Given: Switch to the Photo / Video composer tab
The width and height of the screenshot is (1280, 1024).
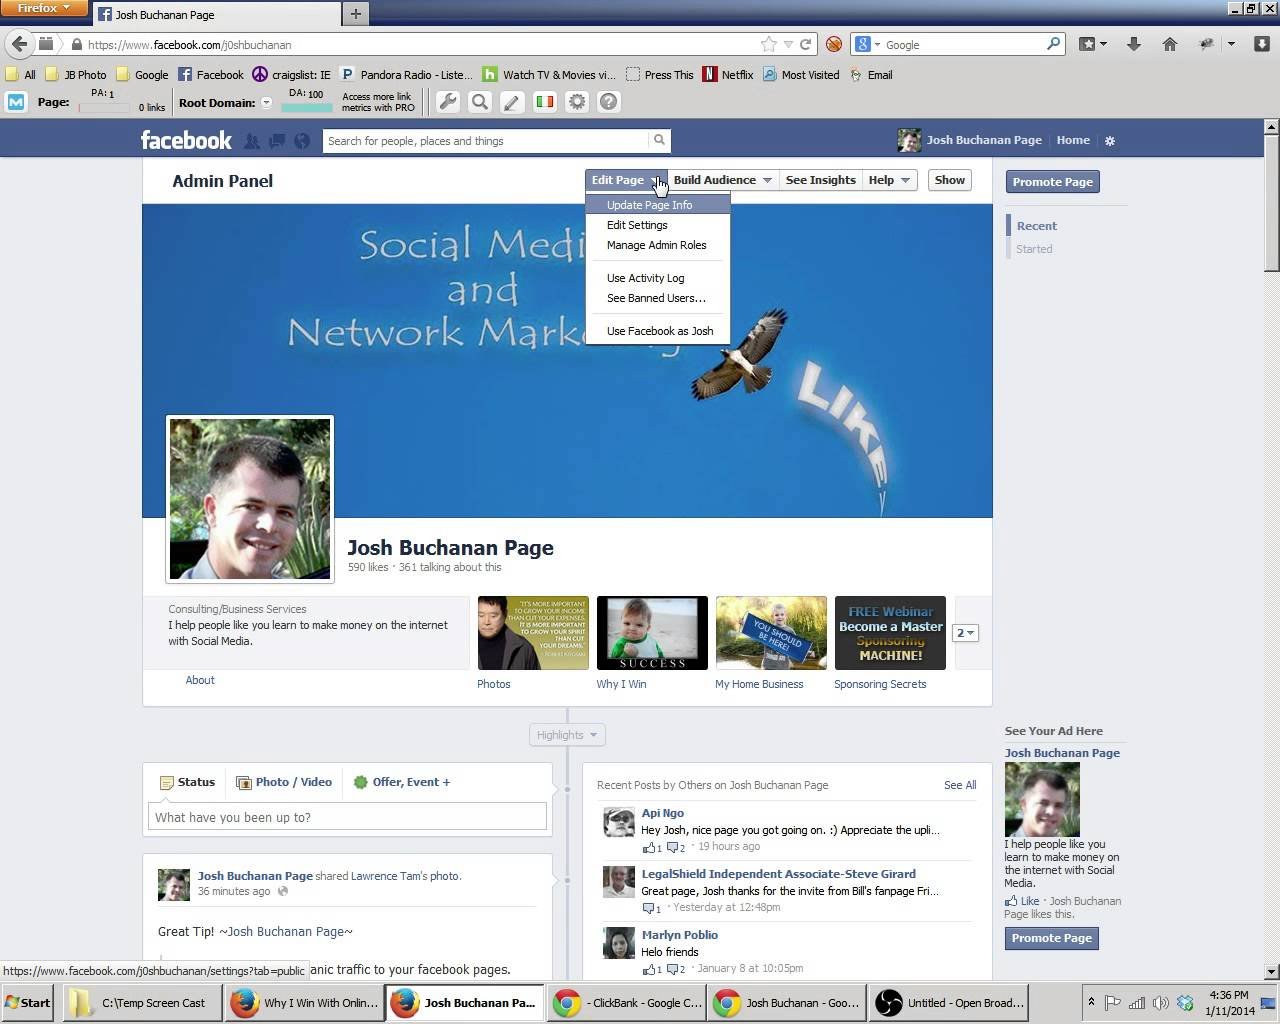Looking at the screenshot, I should click(x=284, y=782).
